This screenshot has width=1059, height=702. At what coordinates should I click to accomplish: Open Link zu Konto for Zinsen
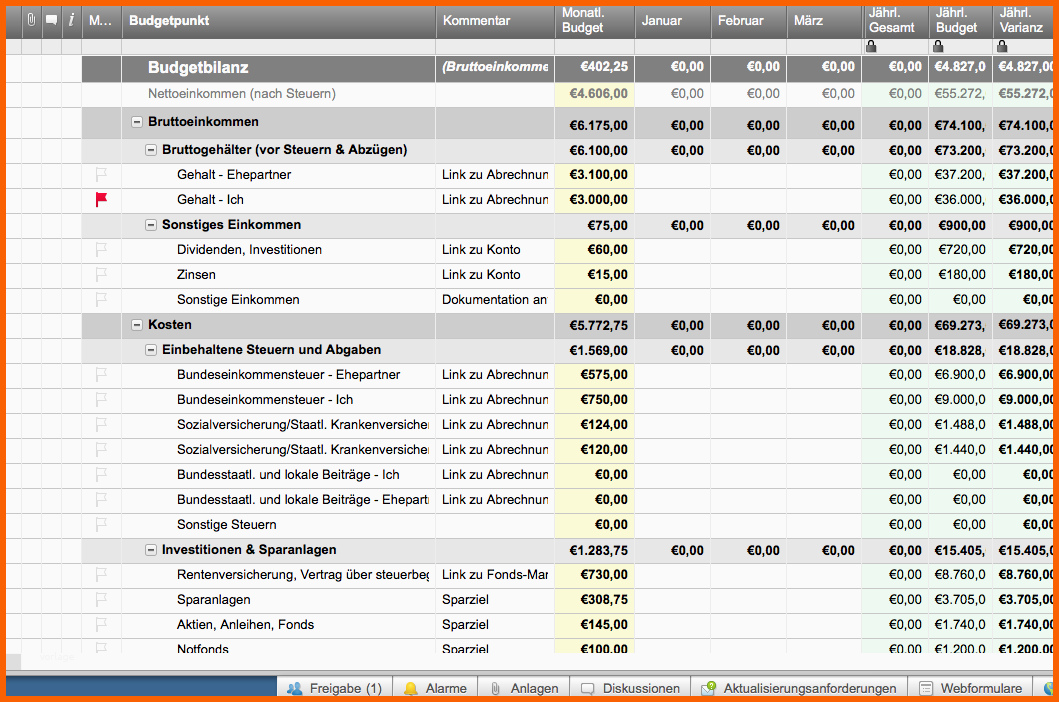point(481,275)
